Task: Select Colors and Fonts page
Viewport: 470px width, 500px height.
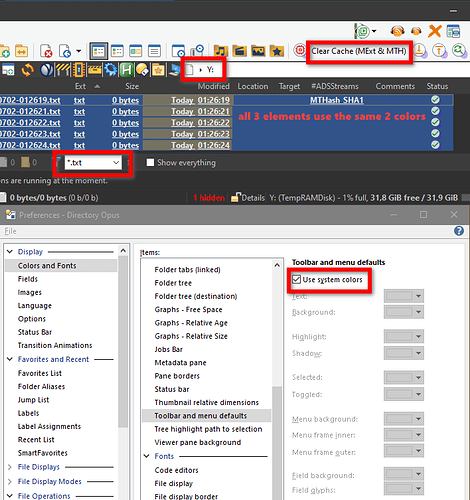Action: pyautogui.click(x=47, y=266)
